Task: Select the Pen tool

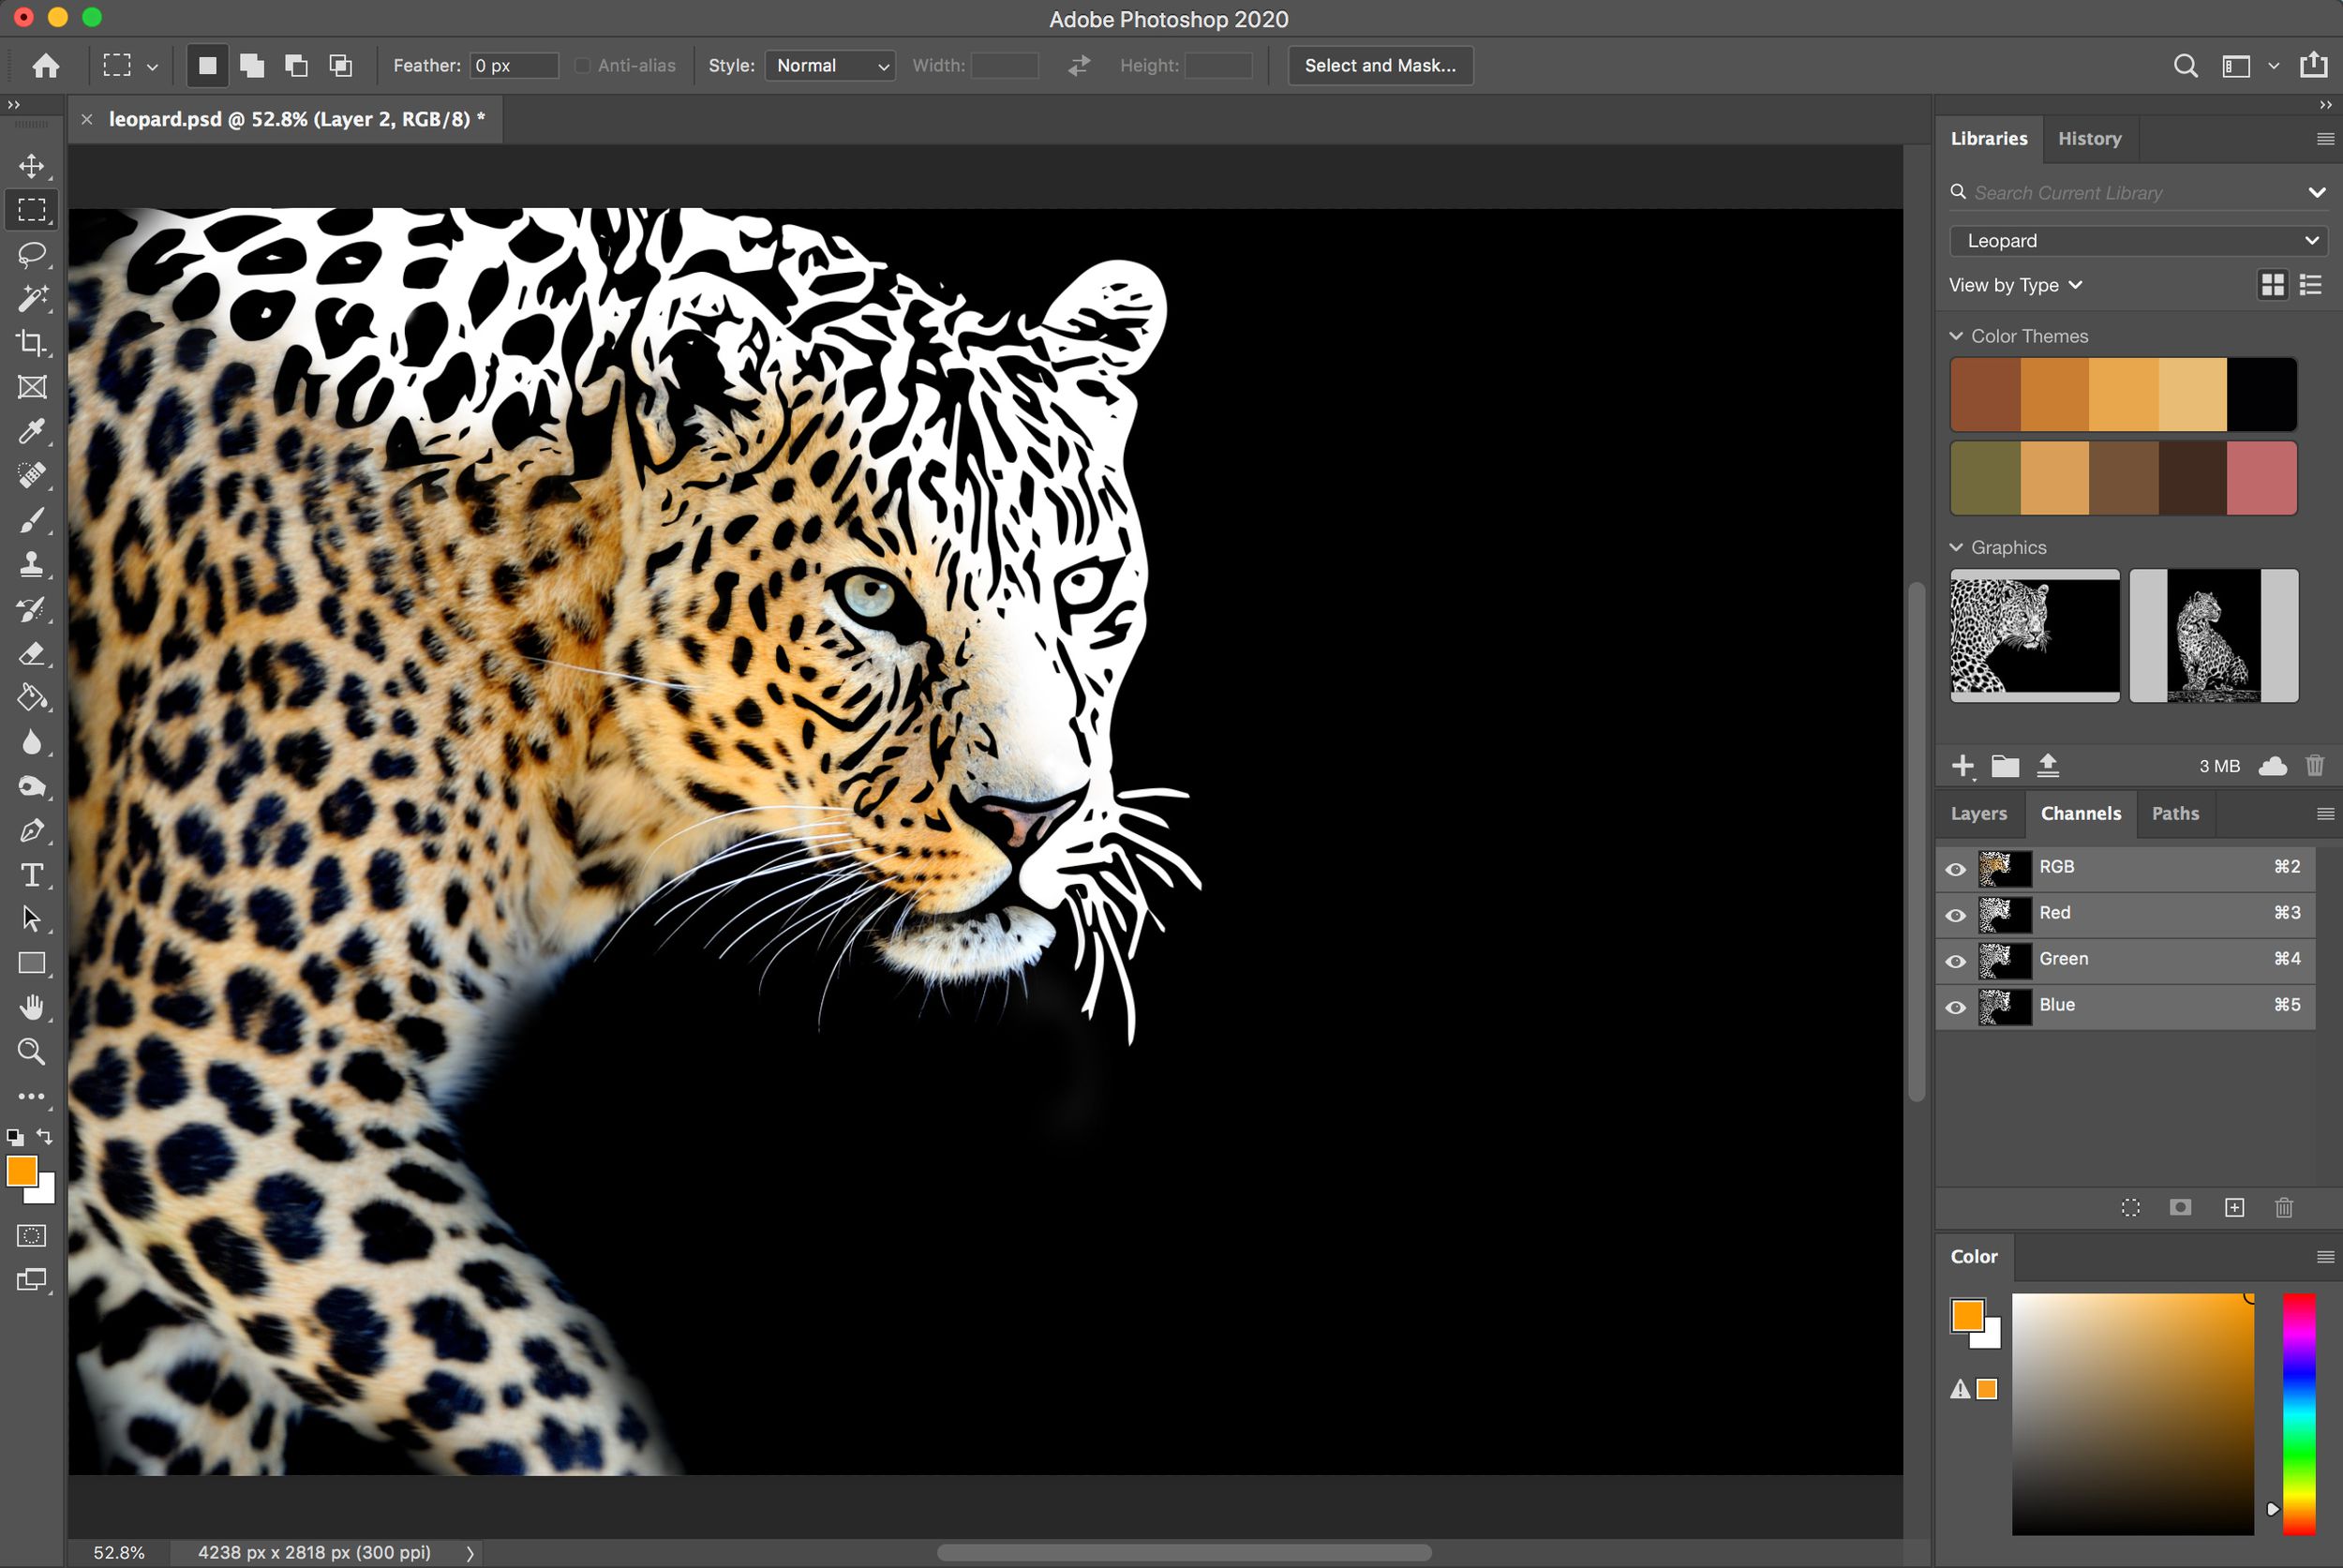Action: [32, 830]
